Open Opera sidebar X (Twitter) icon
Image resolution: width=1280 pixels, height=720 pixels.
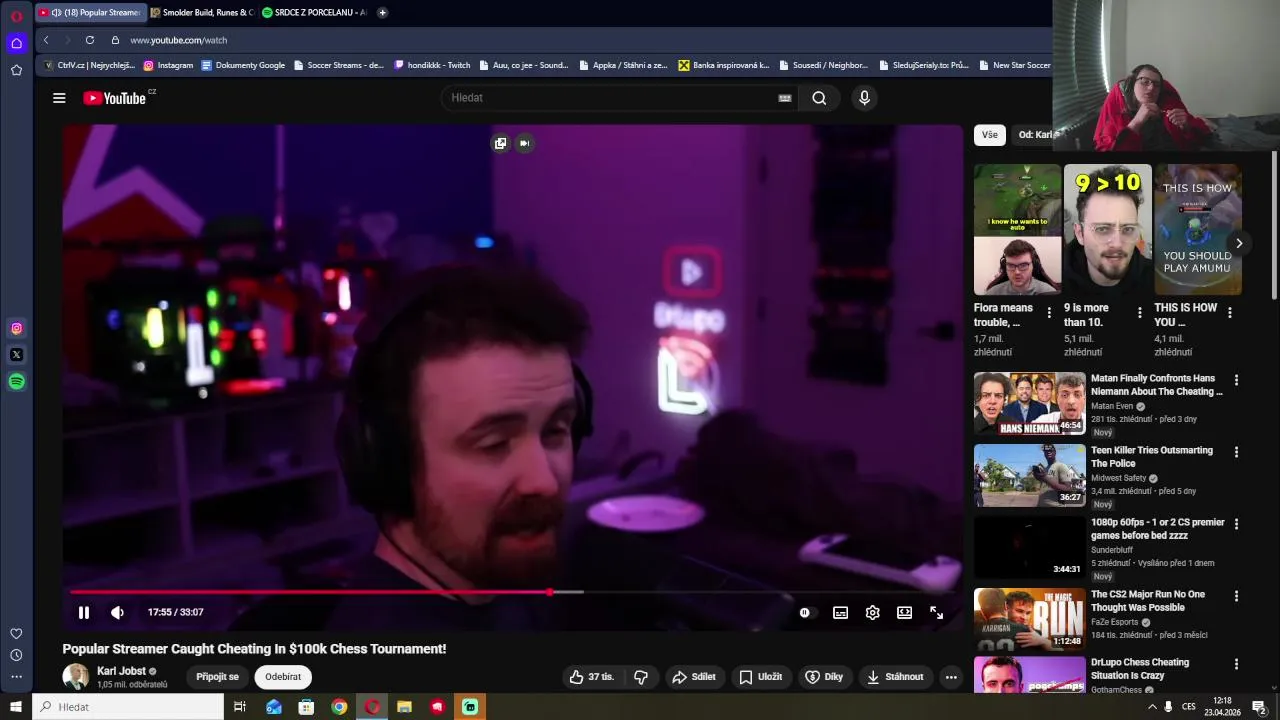pos(16,355)
